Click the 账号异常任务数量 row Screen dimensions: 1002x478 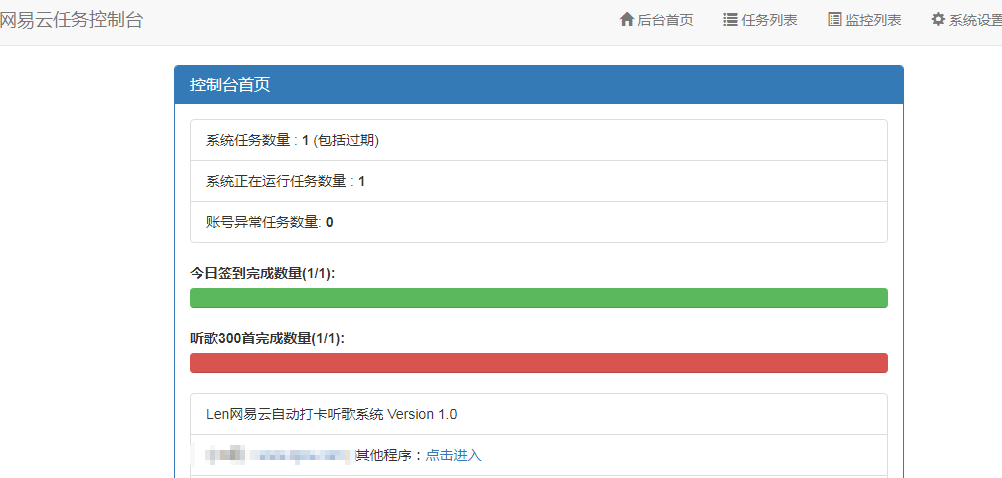coord(538,222)
